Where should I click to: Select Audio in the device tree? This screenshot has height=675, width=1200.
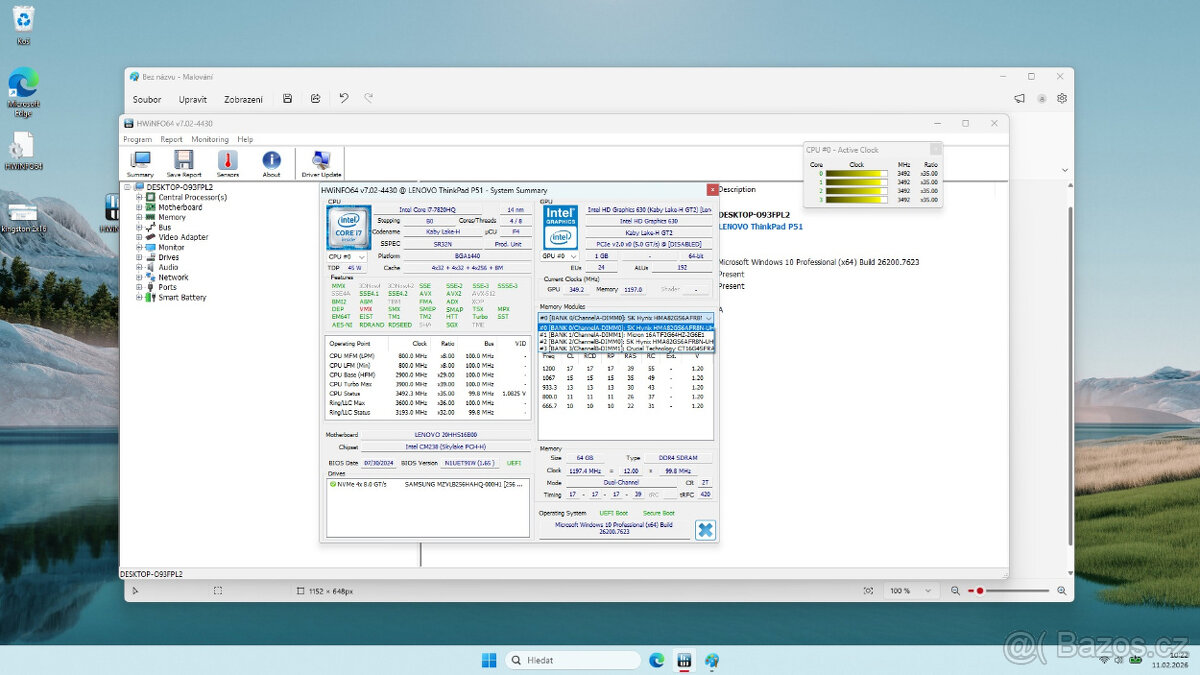pos(168,267)
